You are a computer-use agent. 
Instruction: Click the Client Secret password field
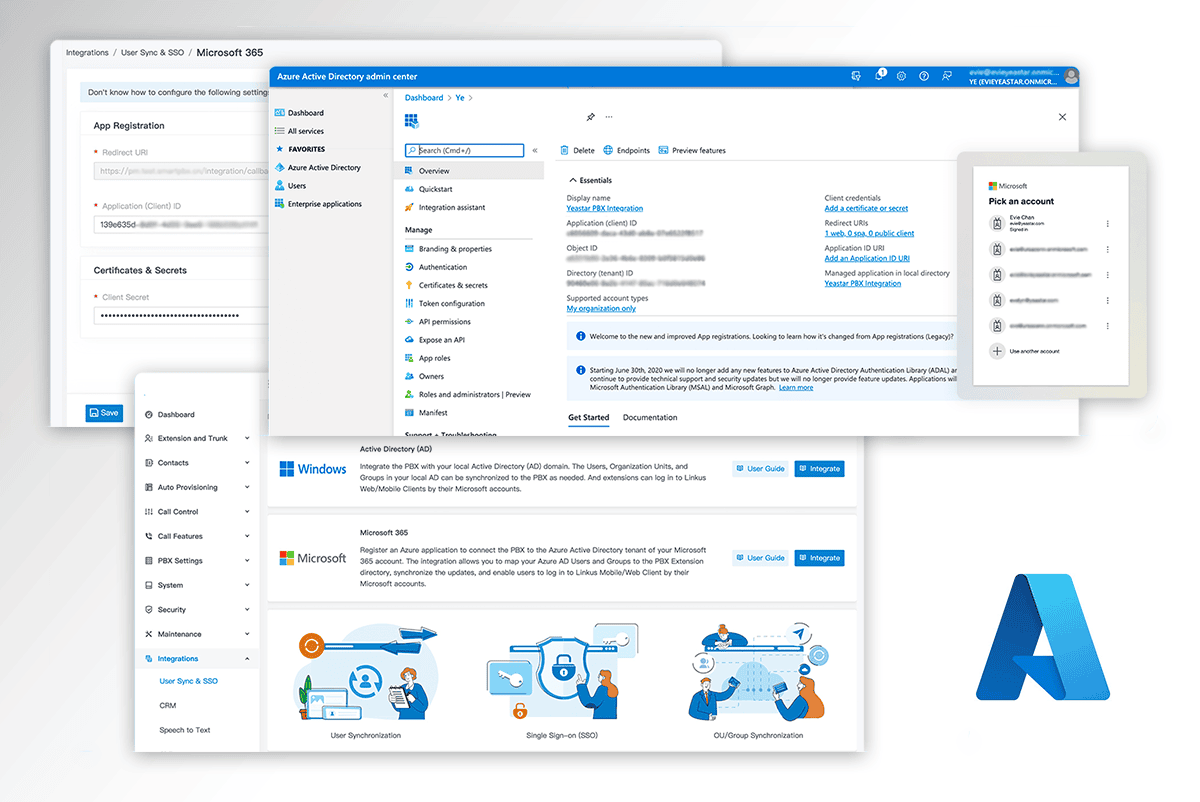click(182, 316)
